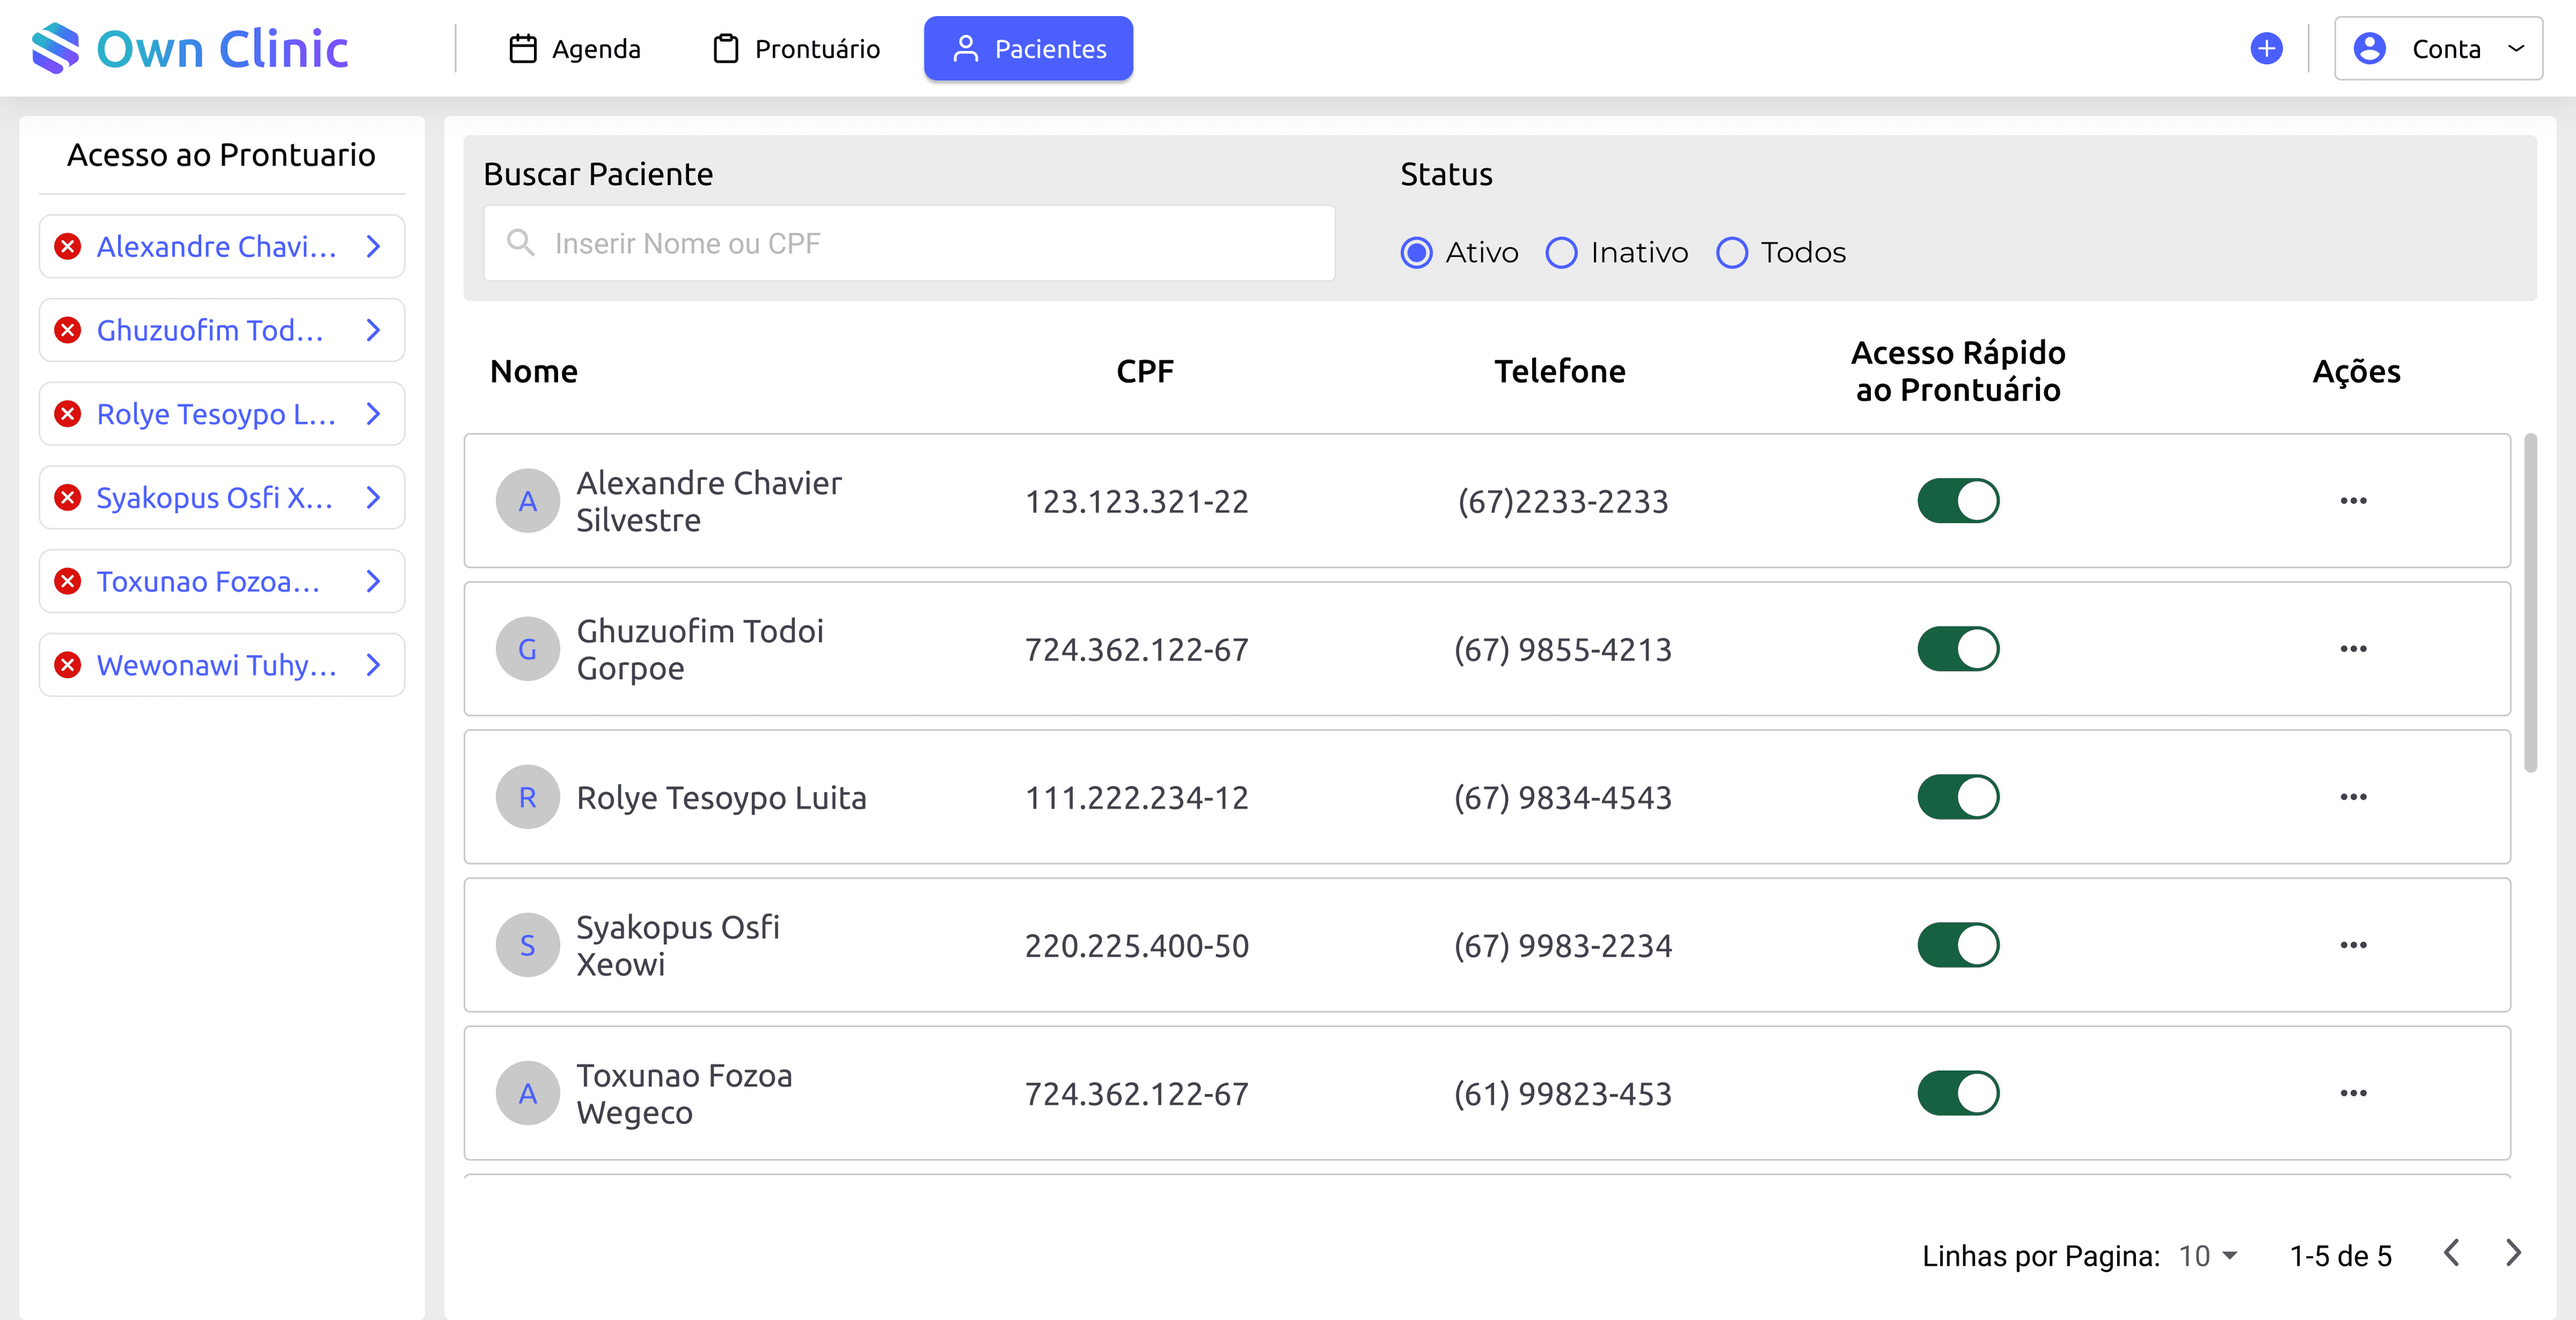Remove Alexandre Chavier from quick access list
Screen dimensions: 2576x1320
[x=68, y=246]
